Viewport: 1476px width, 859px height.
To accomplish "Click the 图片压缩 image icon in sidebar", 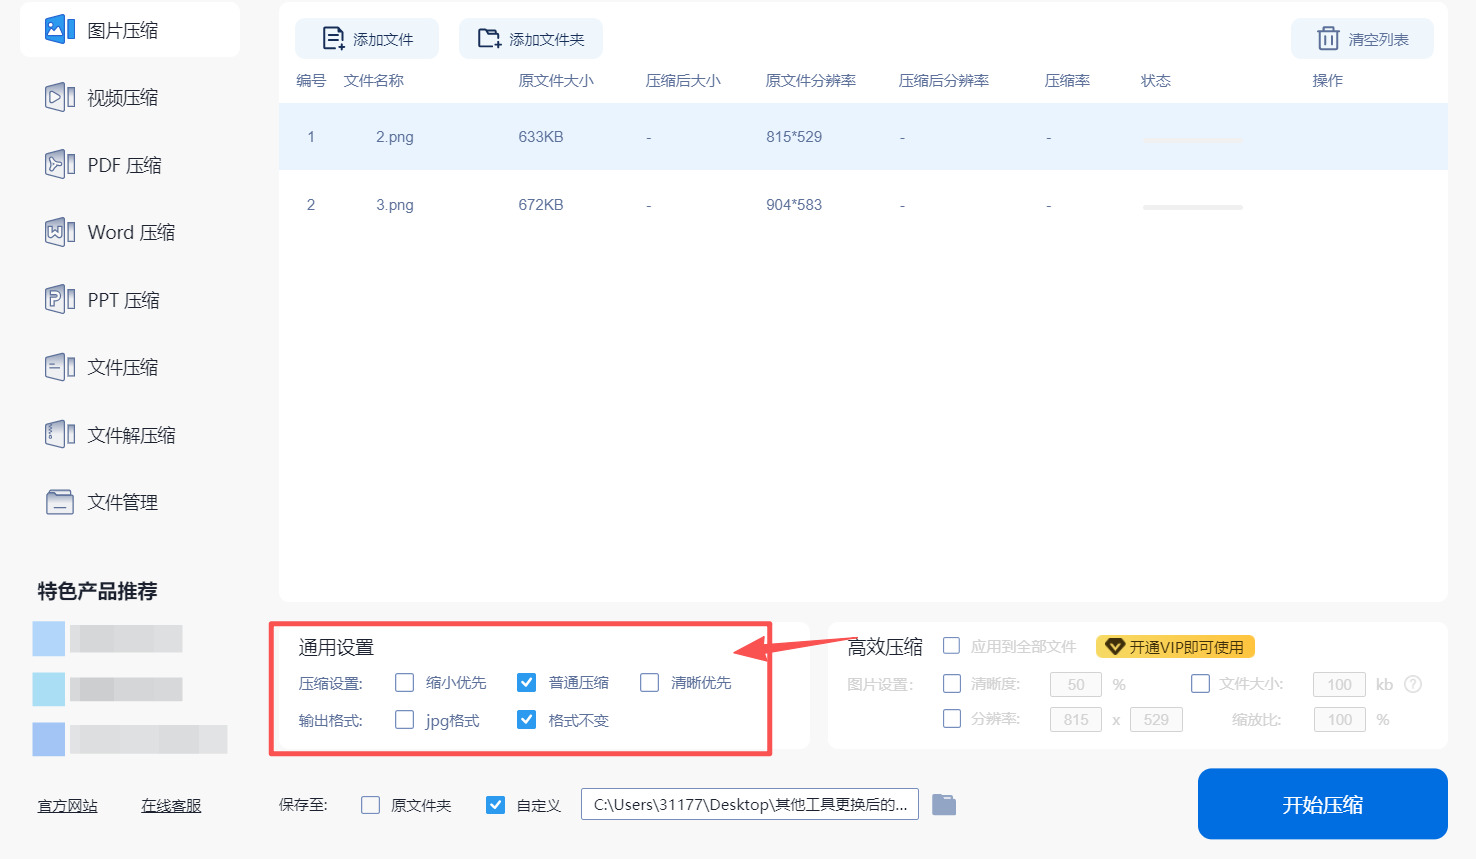I will (60, 30).
